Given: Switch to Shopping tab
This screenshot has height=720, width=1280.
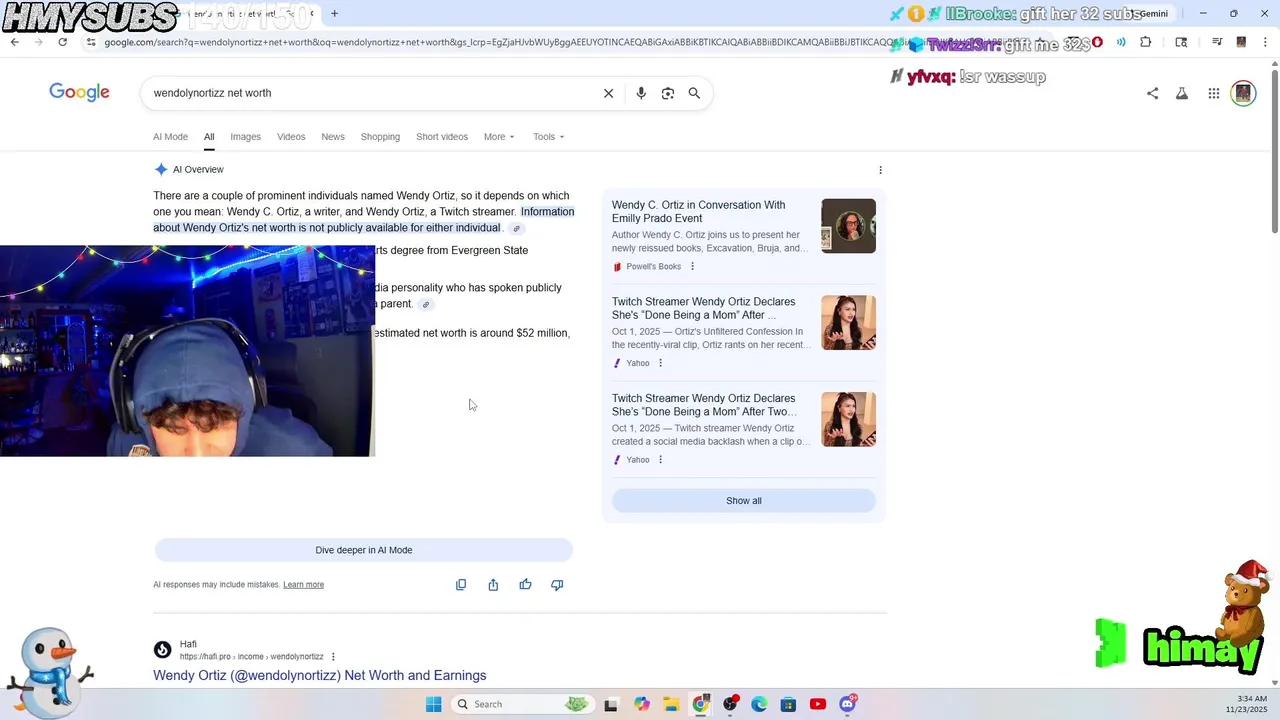Looking at the screenshot, I should coord(380,137).
